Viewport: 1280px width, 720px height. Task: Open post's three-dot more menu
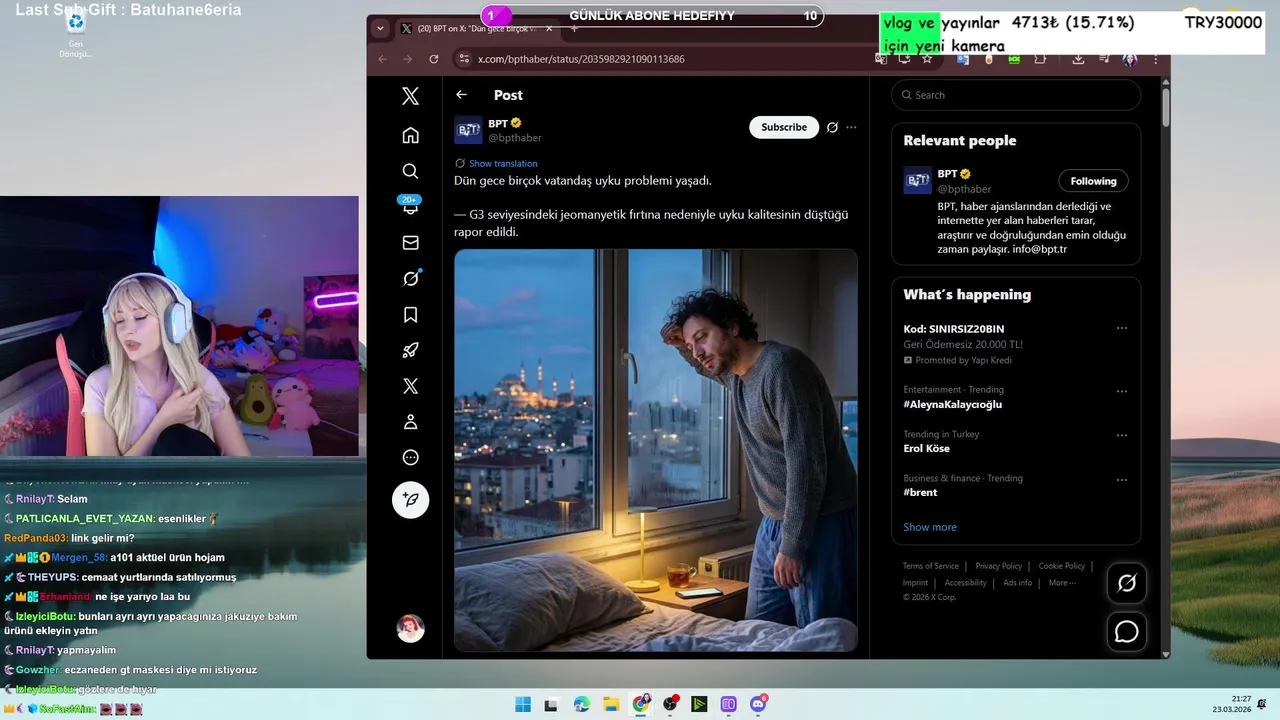click(x=851, y=127)
